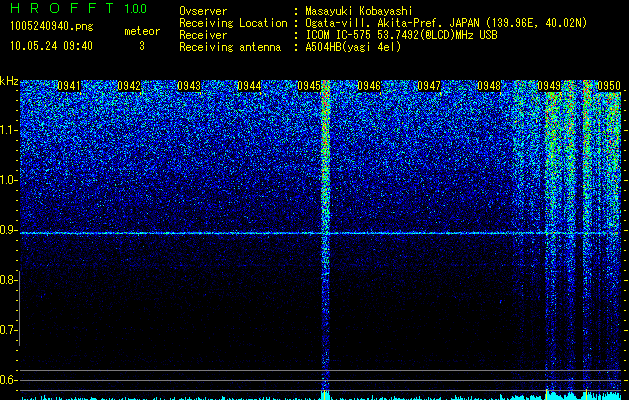629x400 pixels.
Task: Click the date 10.05.24 09:40
Action: pyautogui.click(x=51, y=46)
